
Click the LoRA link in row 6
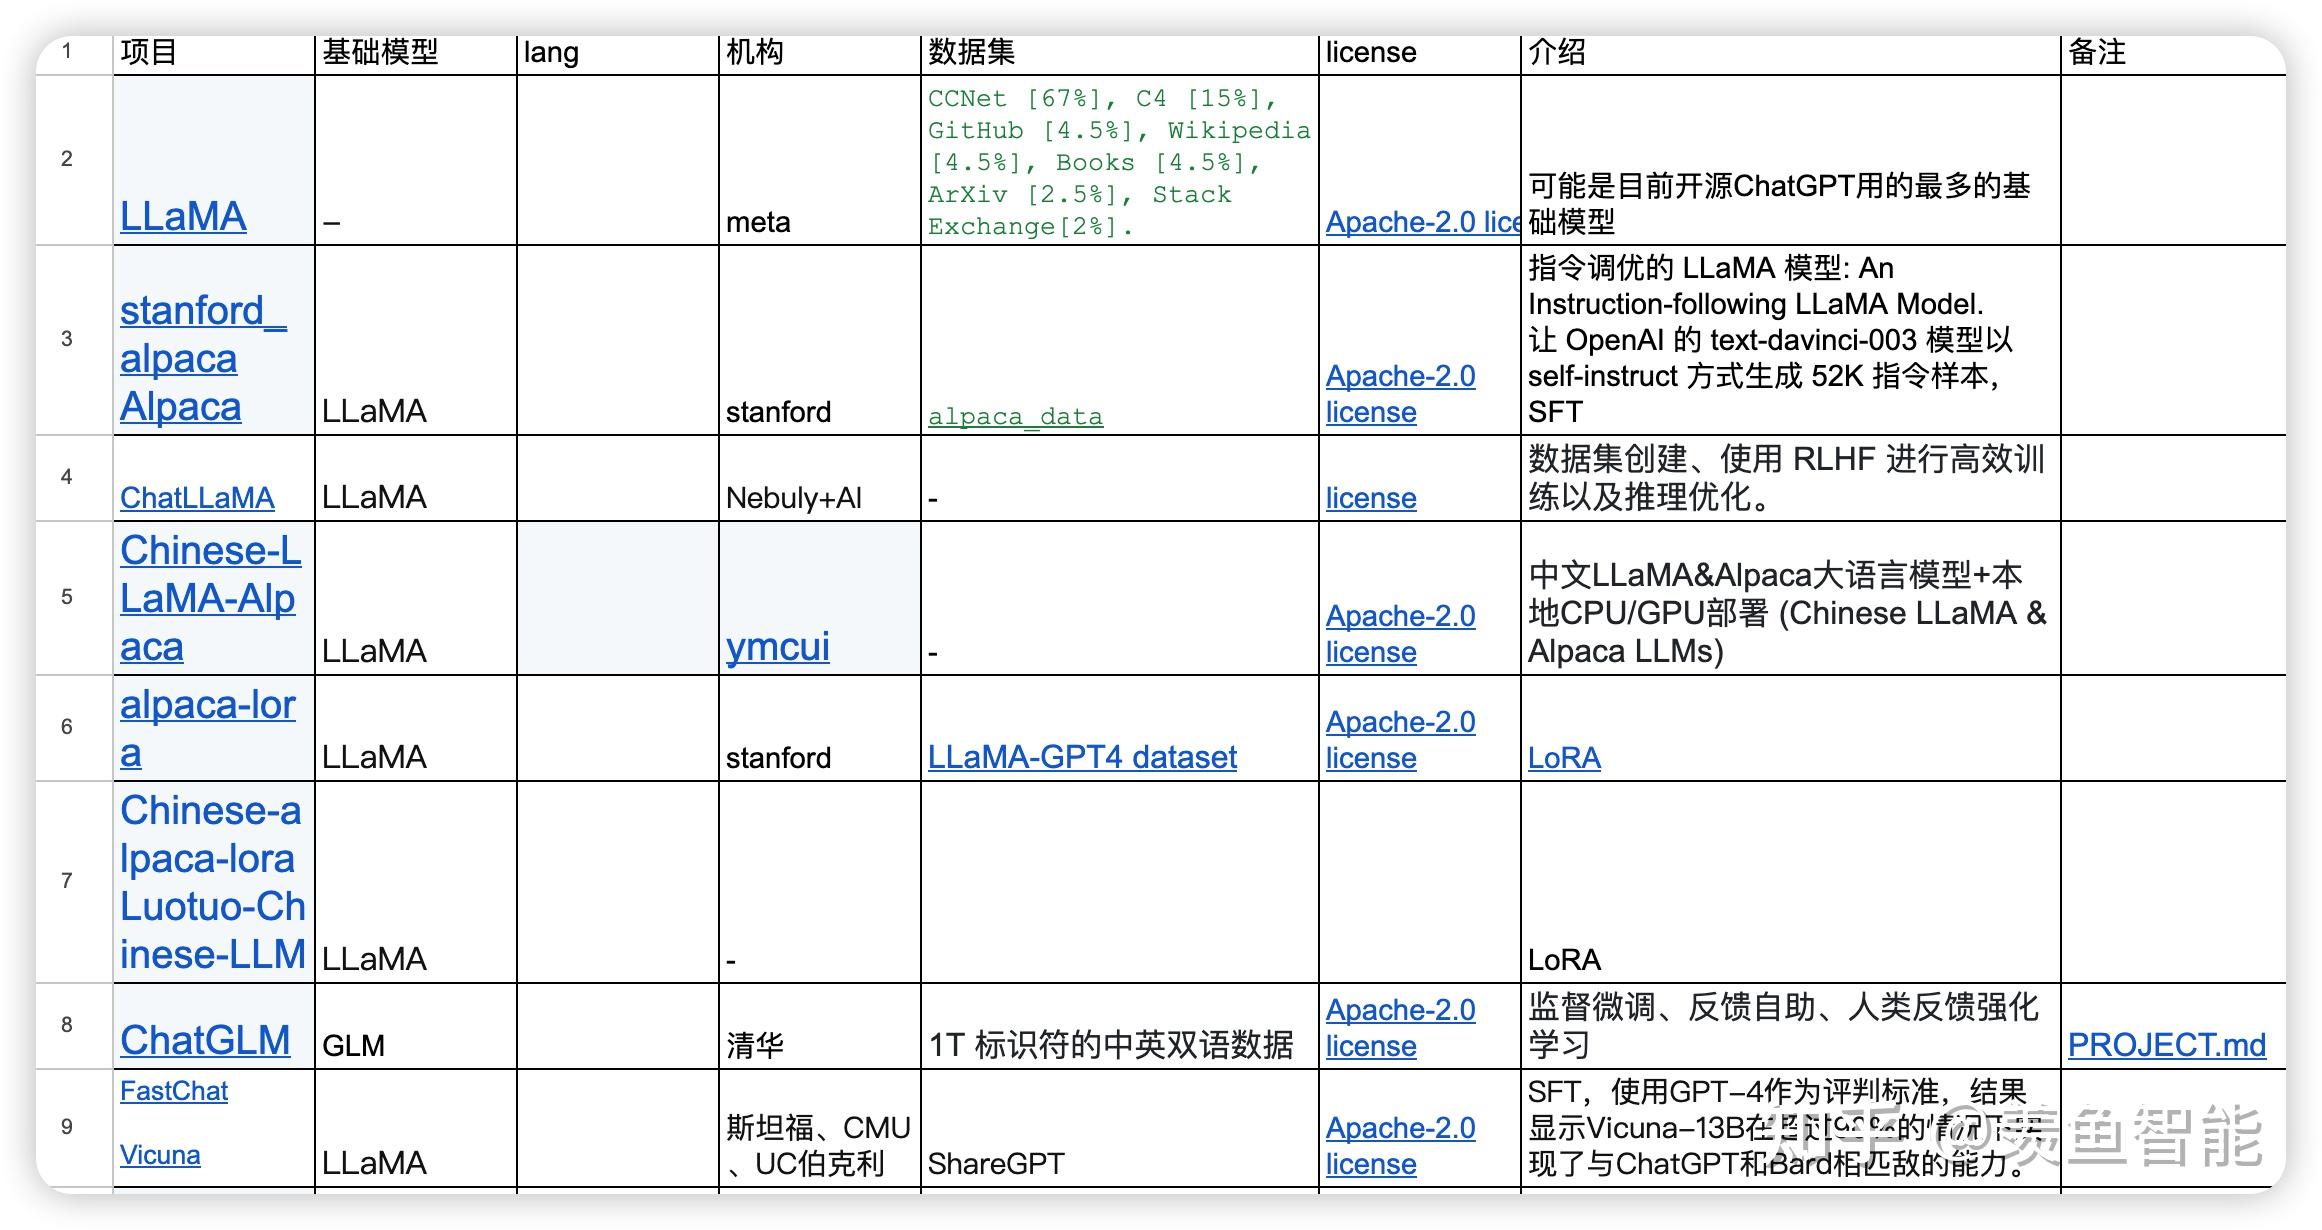1564,758
